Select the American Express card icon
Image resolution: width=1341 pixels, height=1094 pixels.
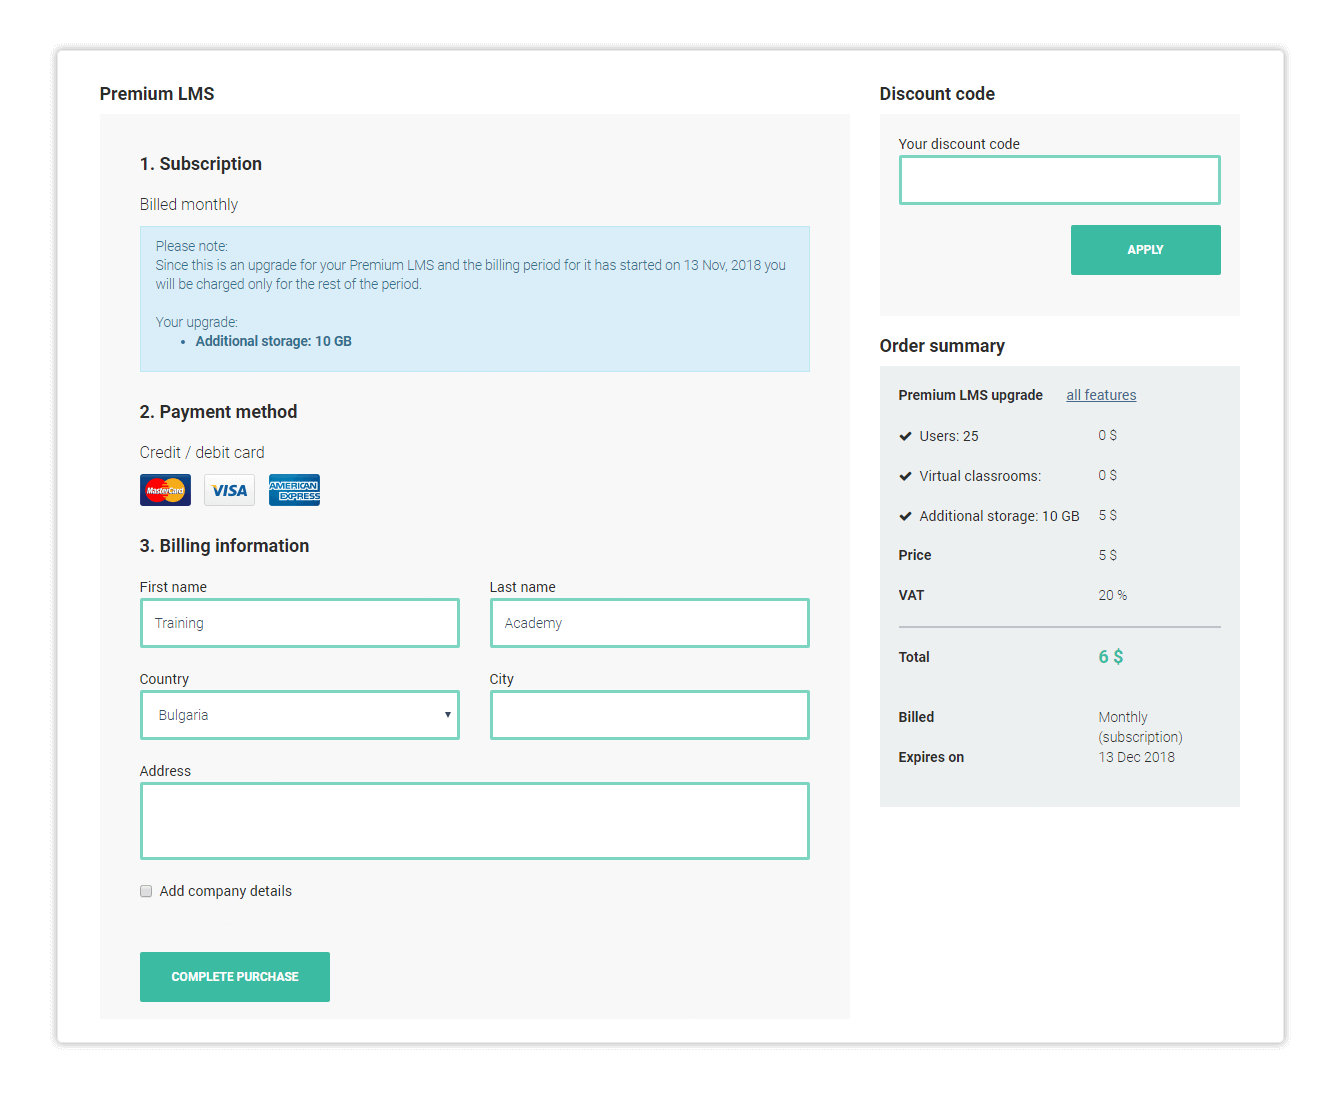pyautogui.click(x=294, y=490)
